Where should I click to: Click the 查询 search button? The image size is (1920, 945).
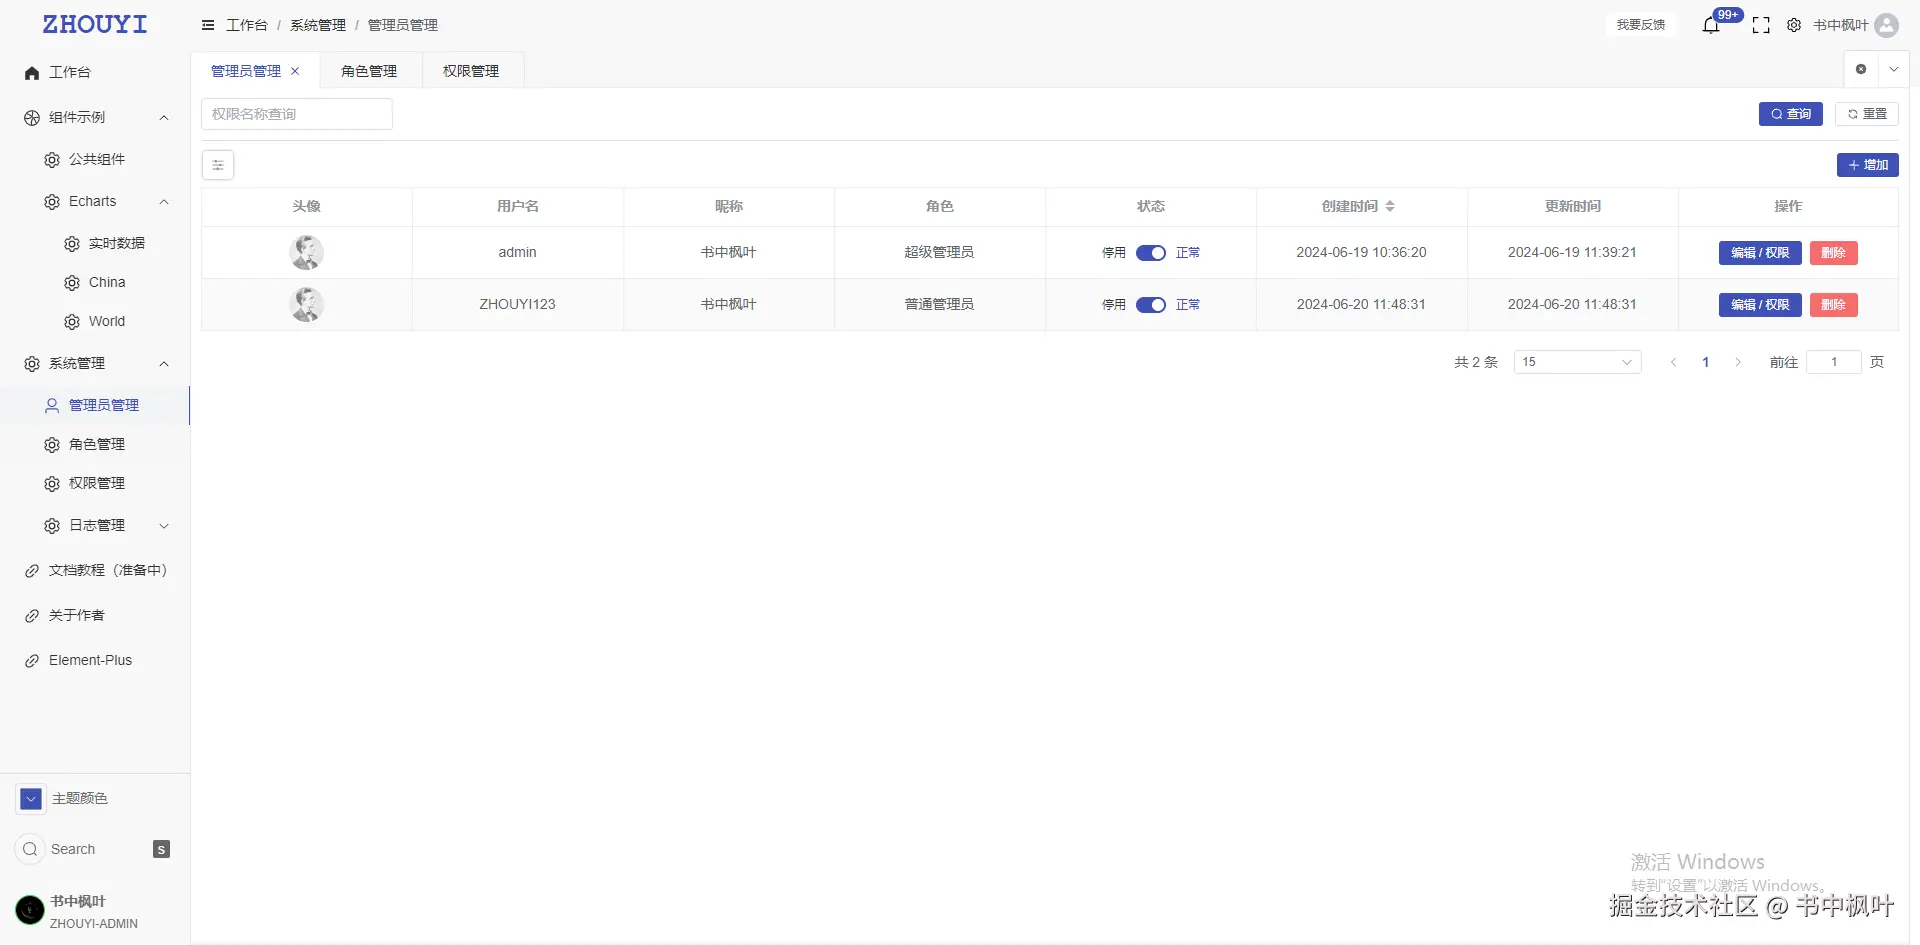point(1791,114)
